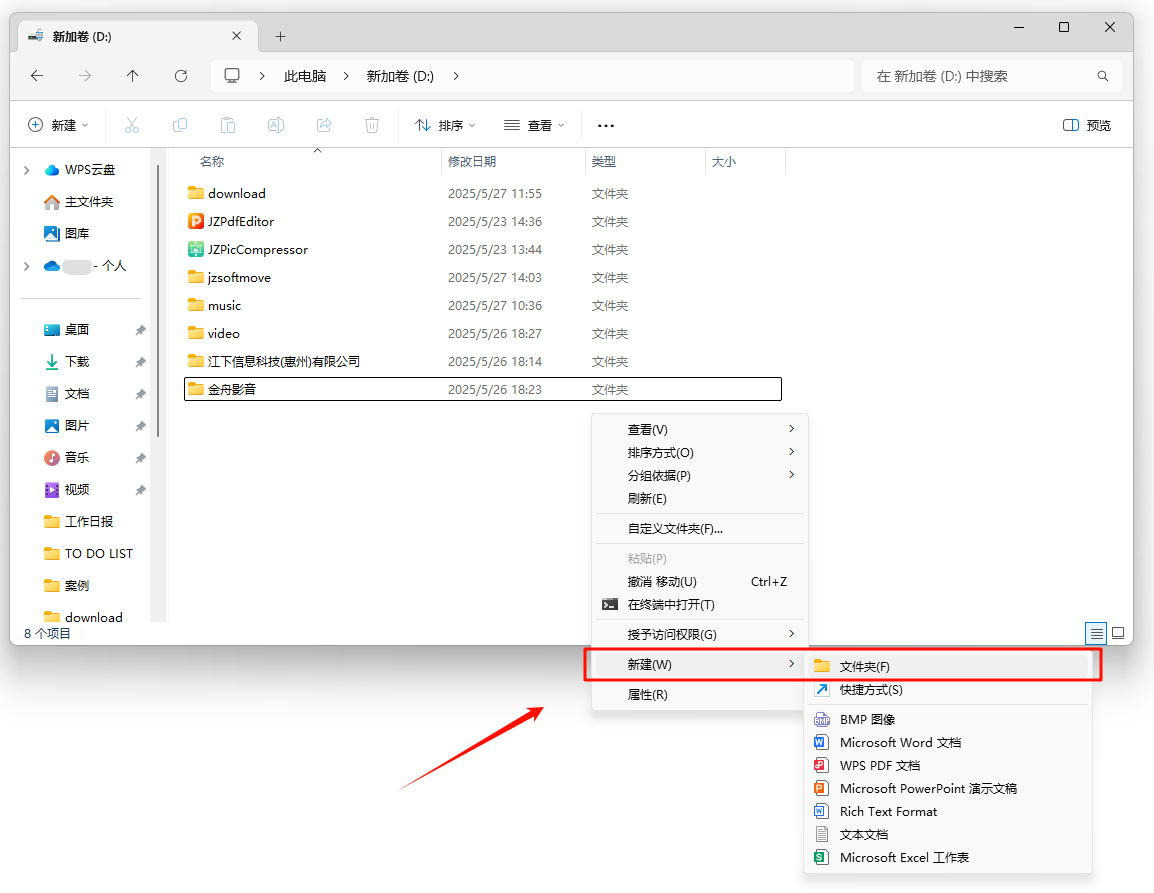
Task: Open the 查看 toolbar dropdown
Action: [x=534, y=125]
